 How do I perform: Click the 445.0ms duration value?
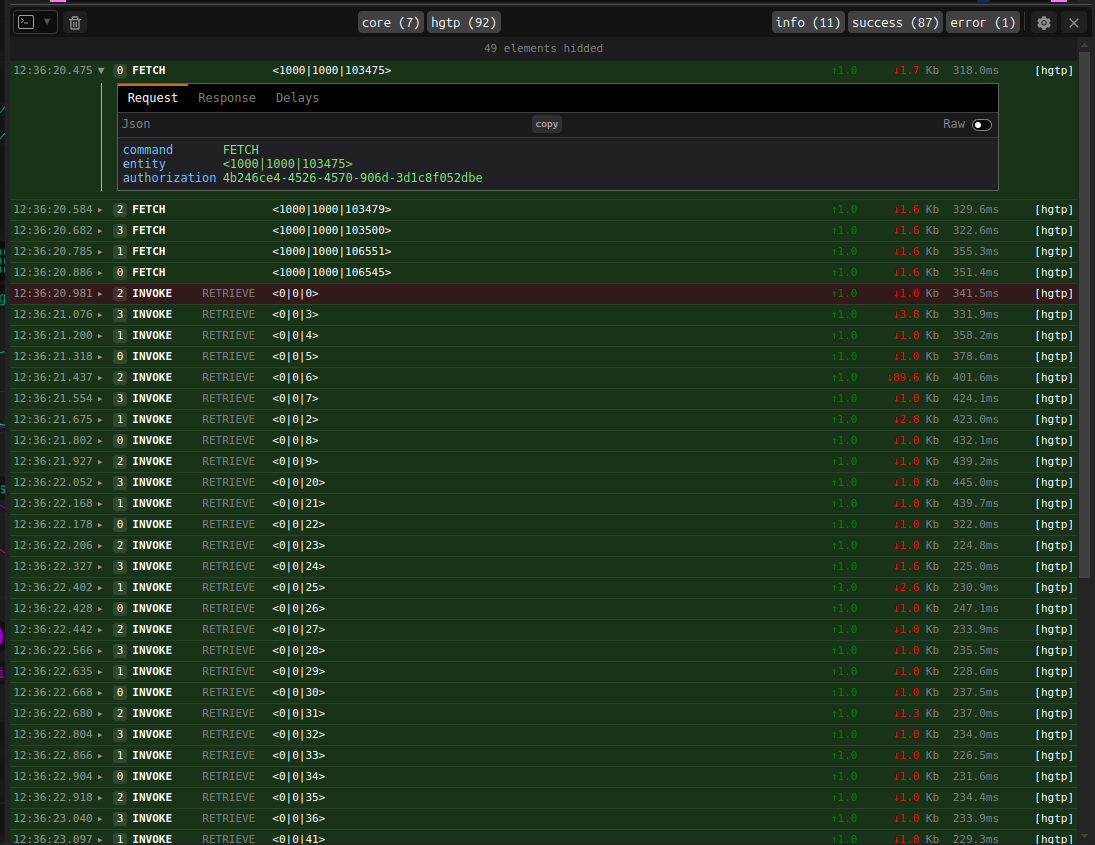pos(976,483)
